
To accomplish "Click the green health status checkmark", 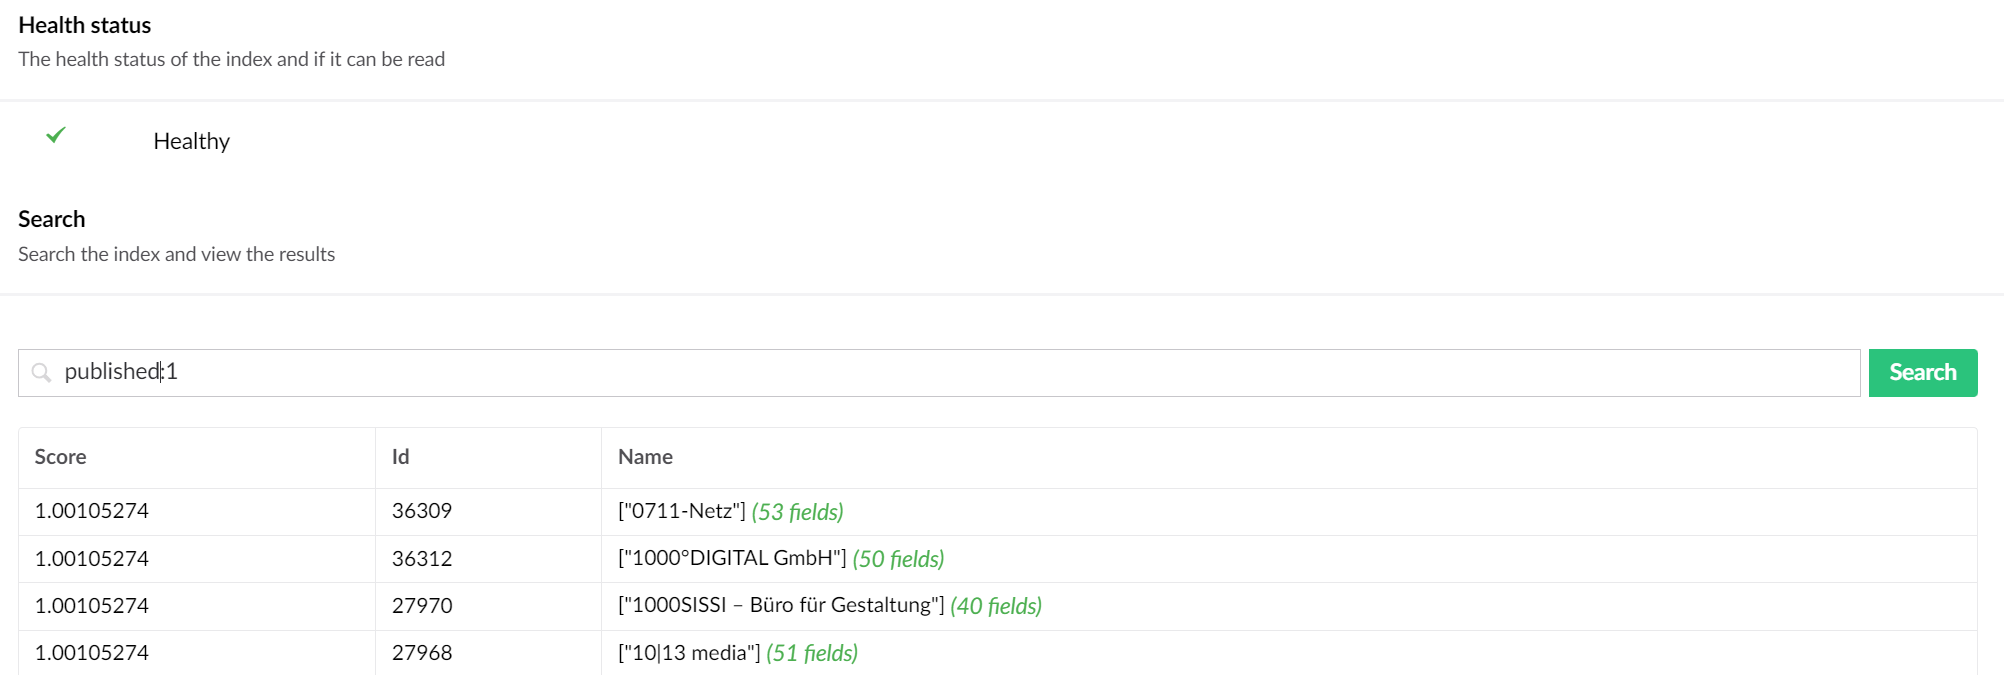I will [56, 136].
